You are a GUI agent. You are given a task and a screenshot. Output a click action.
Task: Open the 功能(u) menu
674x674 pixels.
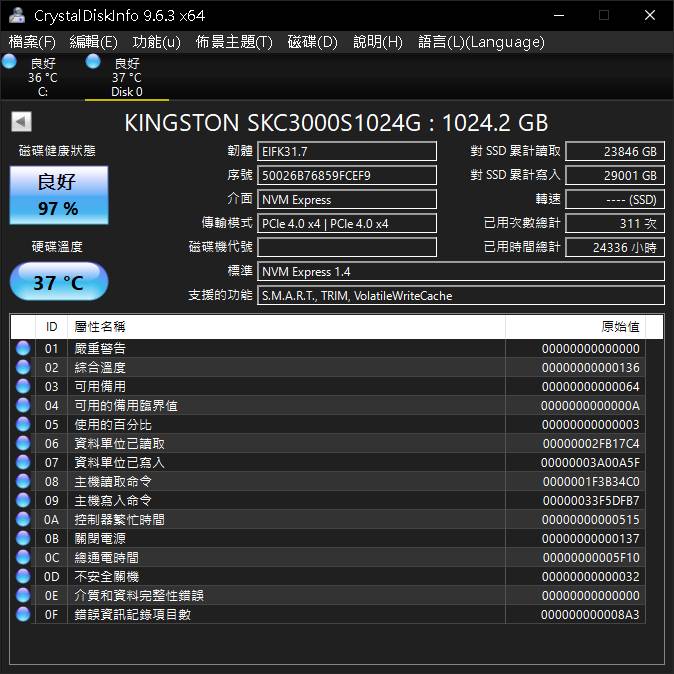[x=156, y=42]
